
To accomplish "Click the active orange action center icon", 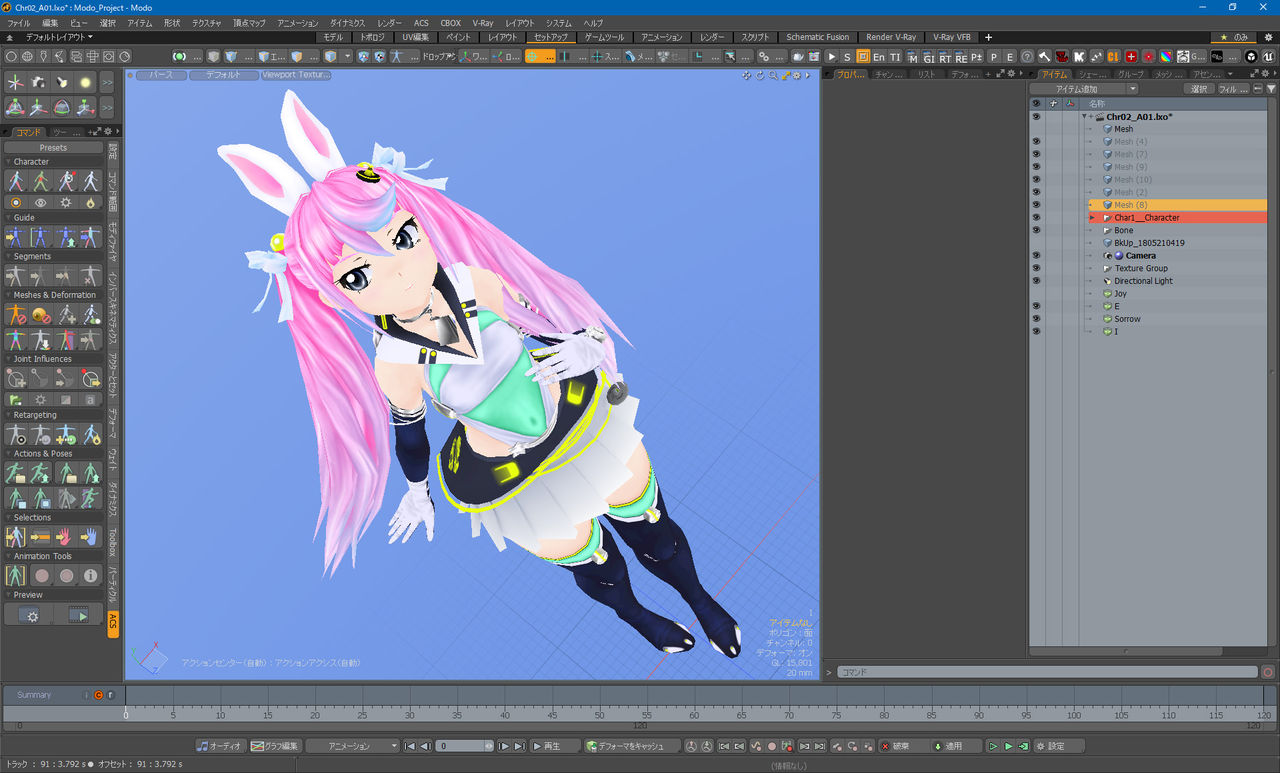I will (540, 56).
